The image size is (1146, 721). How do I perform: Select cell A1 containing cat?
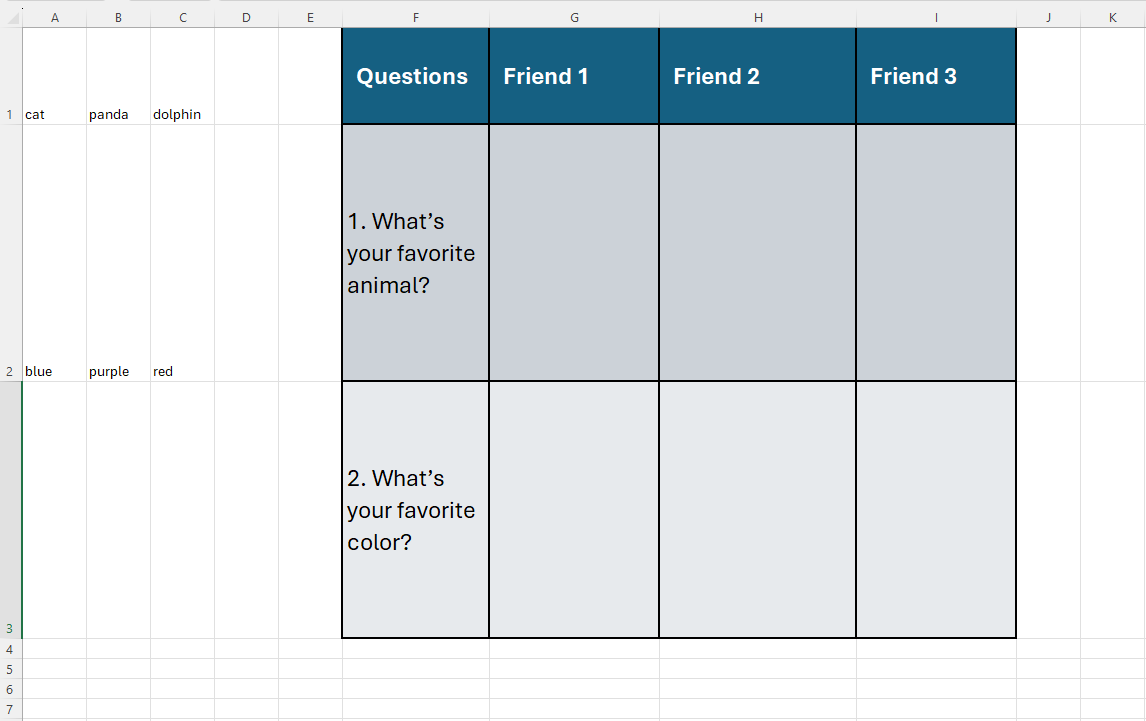click(x=54, y=76)
